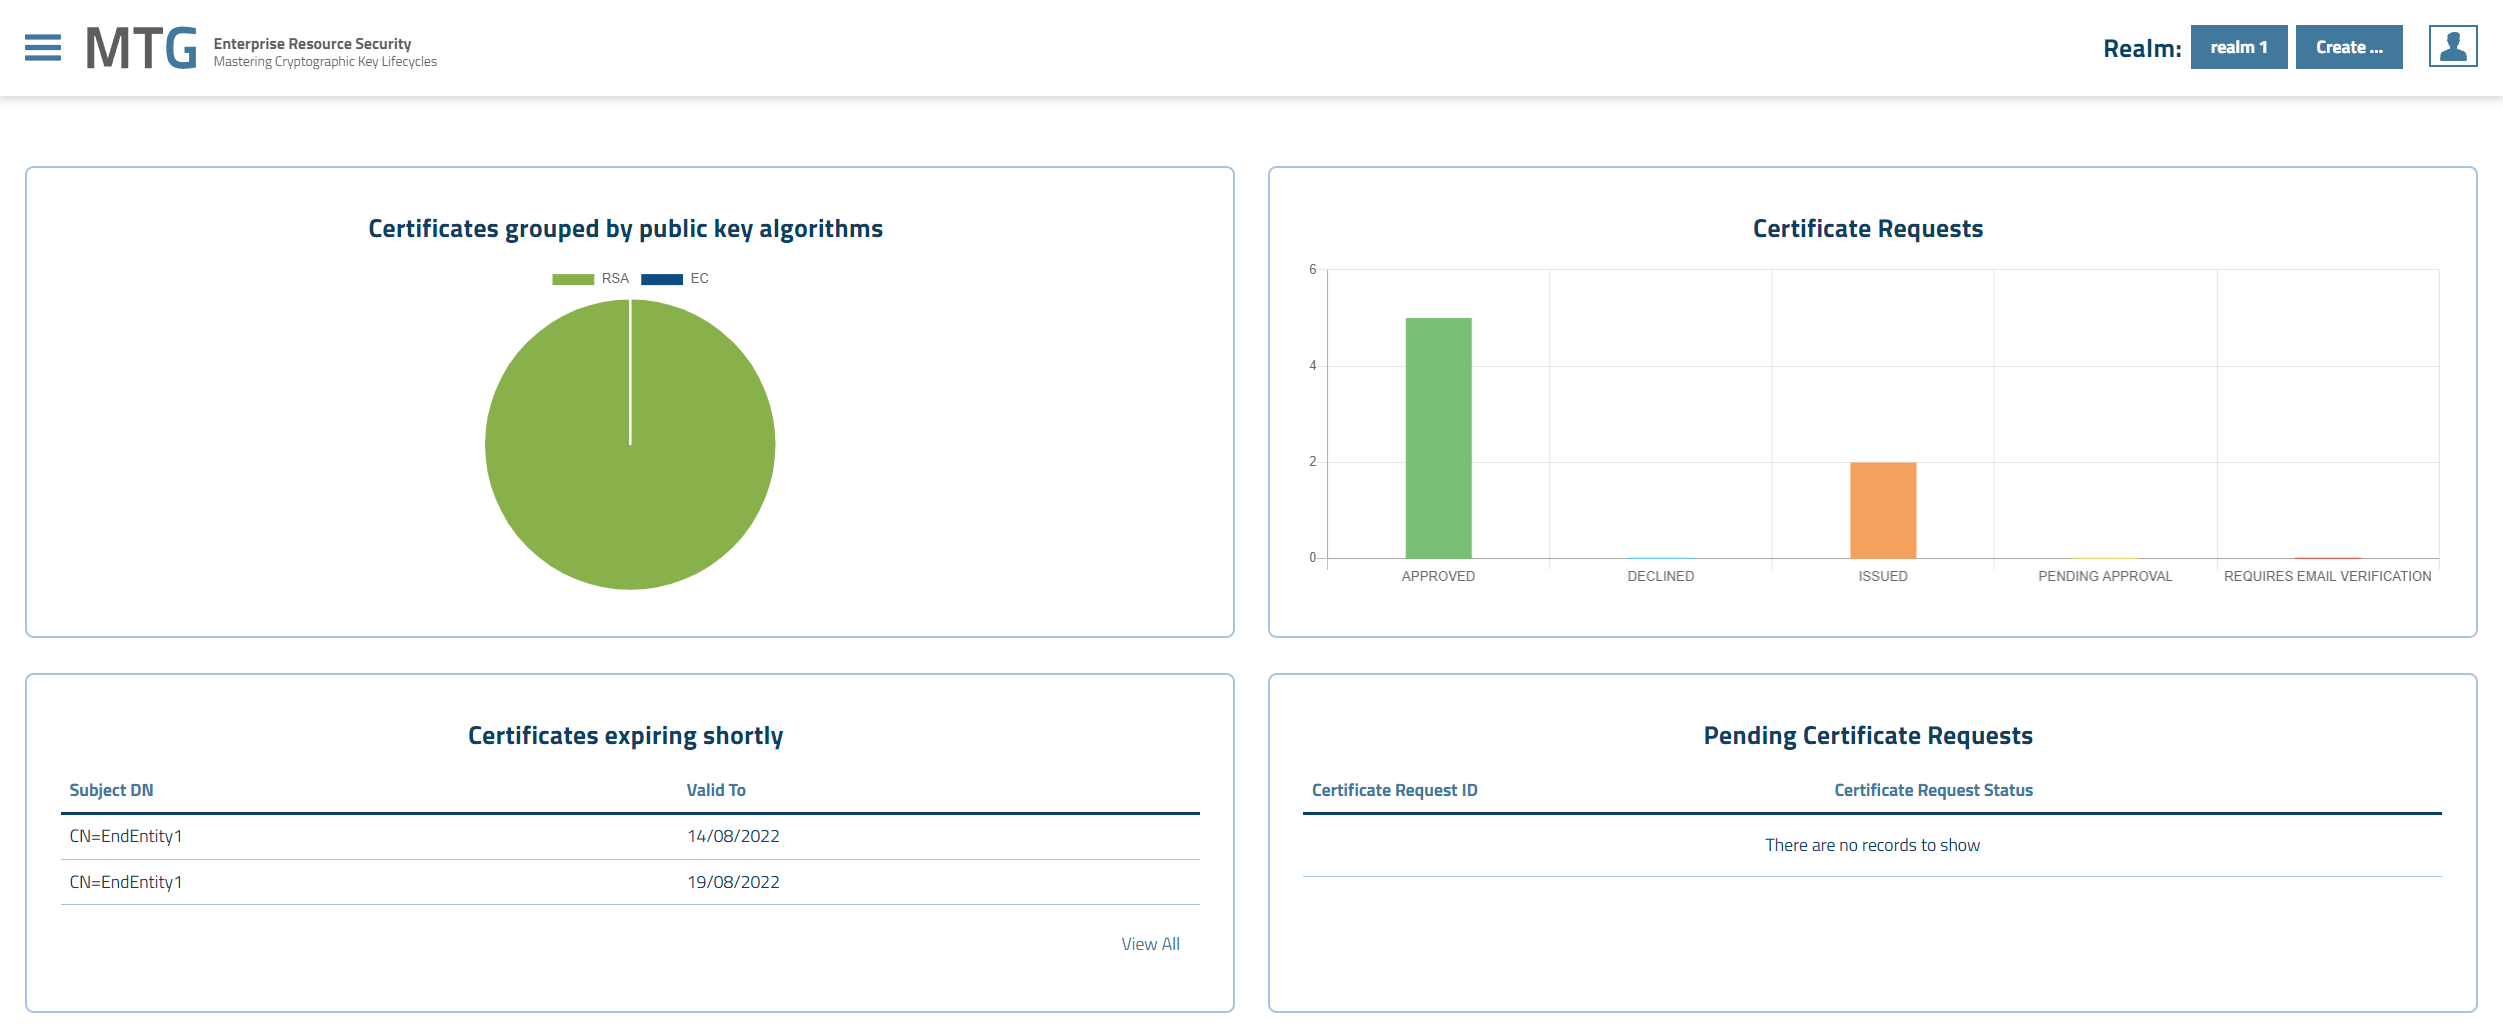This screenshot has width=2503, height=1034.
Task: Click 'Pending Certificate Requests' heading
Action: [1868, 736]
